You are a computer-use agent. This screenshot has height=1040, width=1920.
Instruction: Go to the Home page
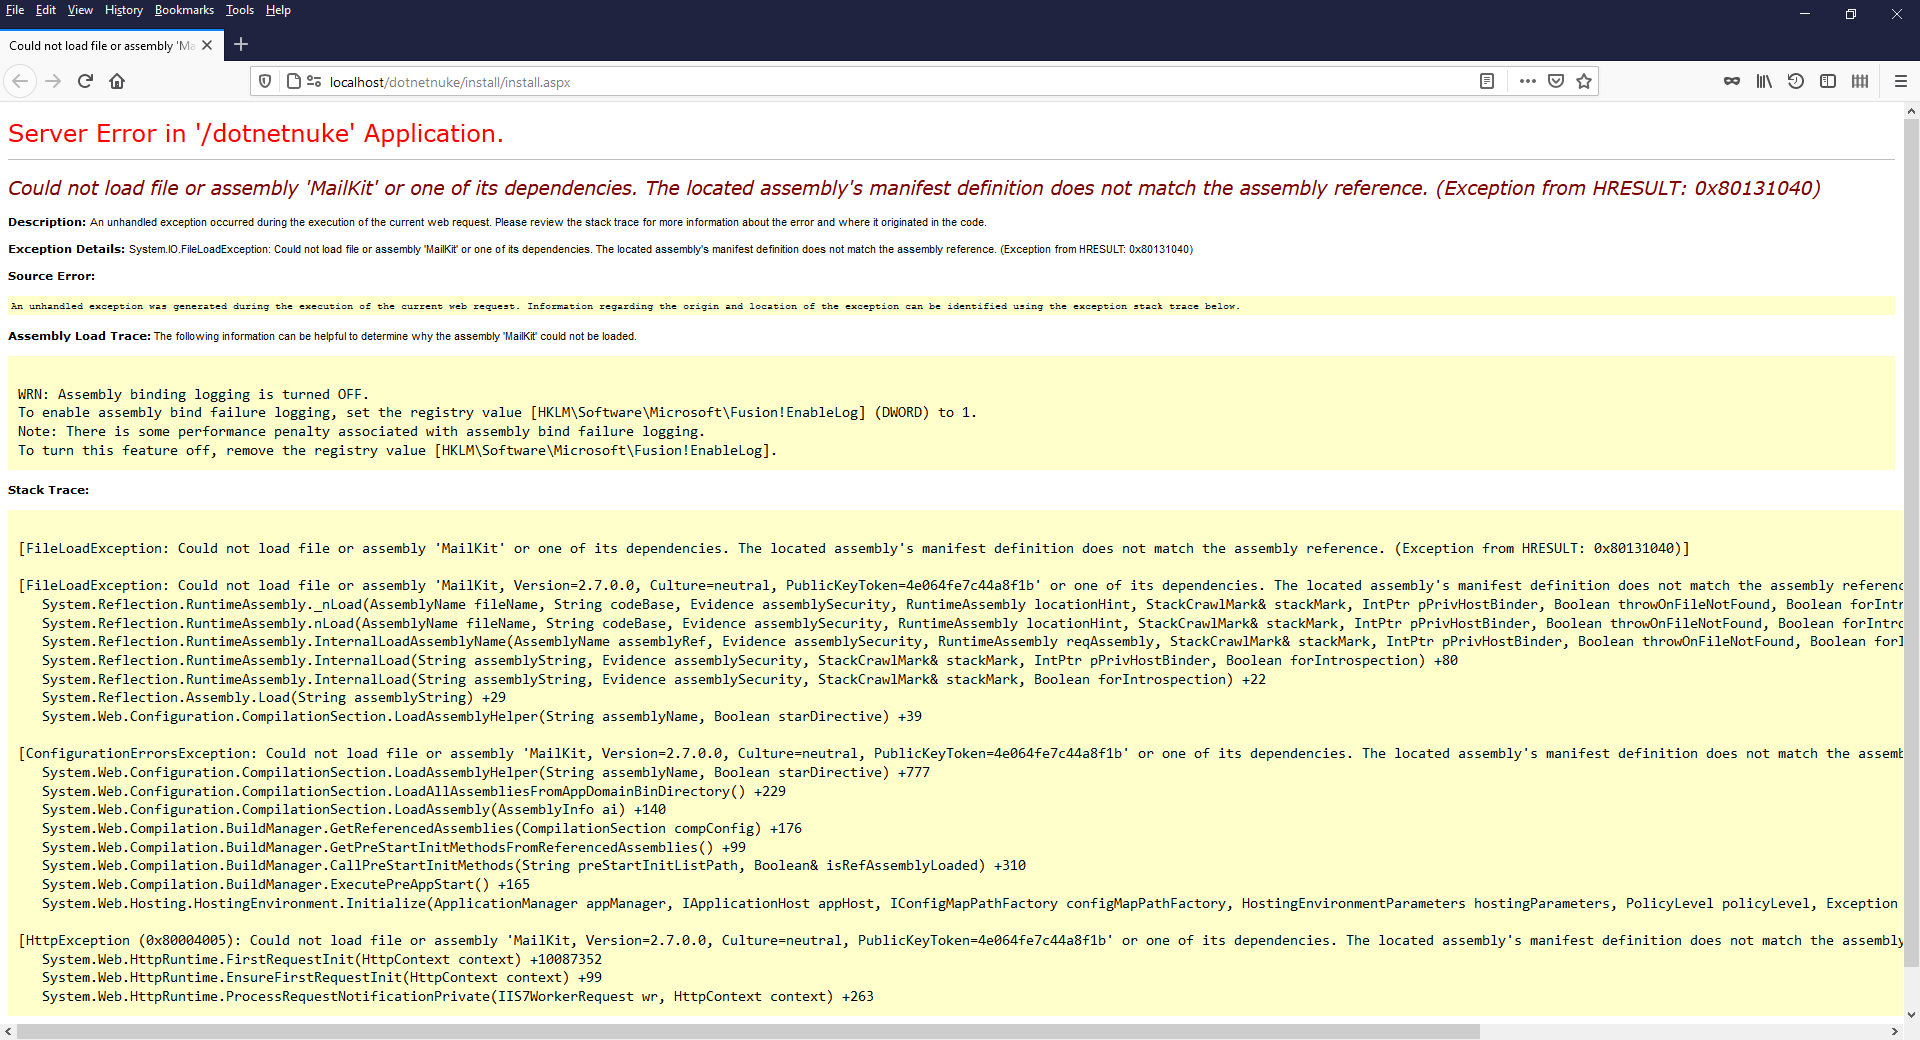point(117,81)
